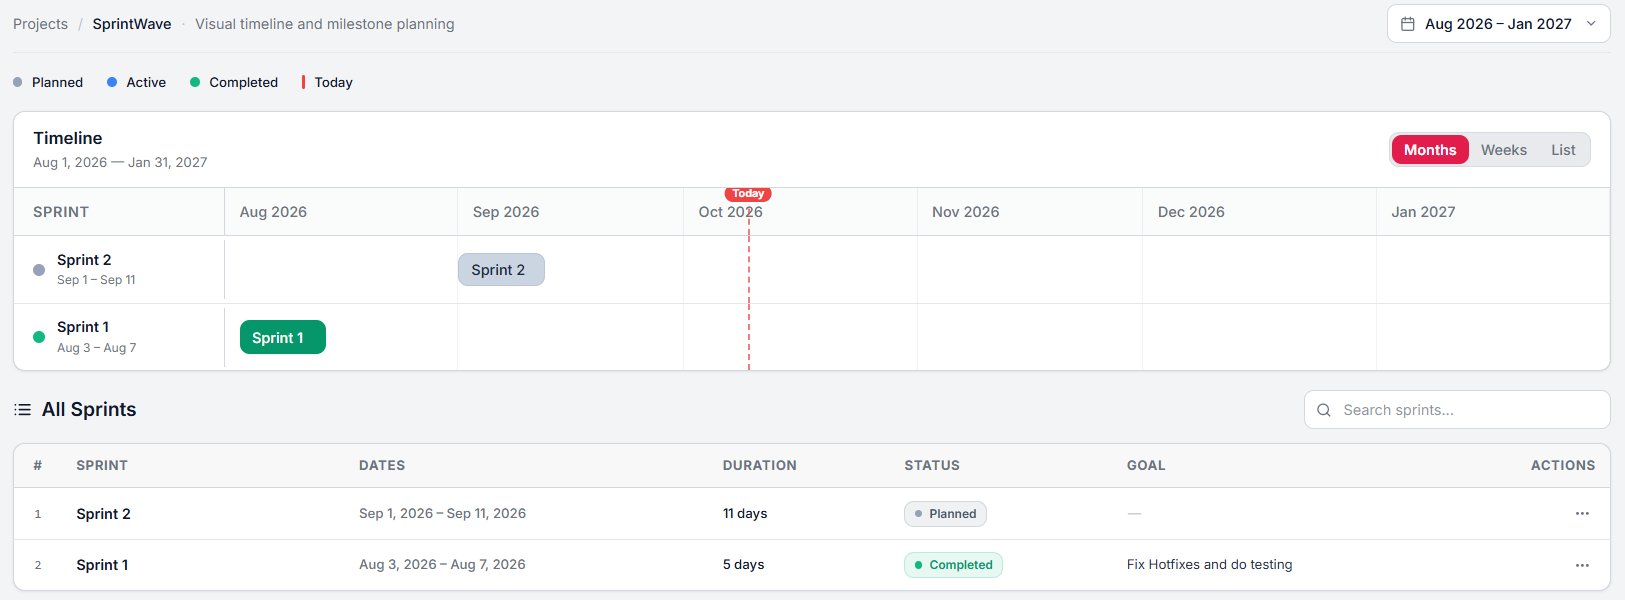
Task: Switch timeline to Weeks view
Action: point(1504,150)
